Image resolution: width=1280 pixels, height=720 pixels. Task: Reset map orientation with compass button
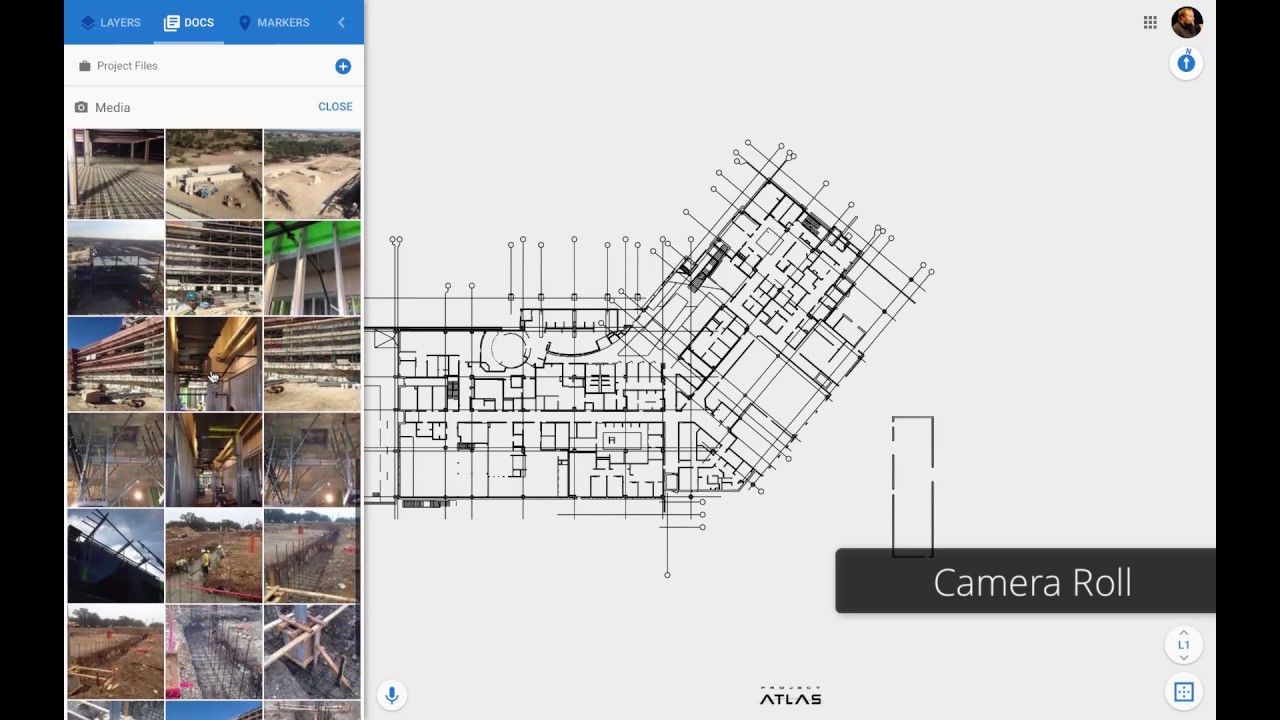[x=1186, y=63]
